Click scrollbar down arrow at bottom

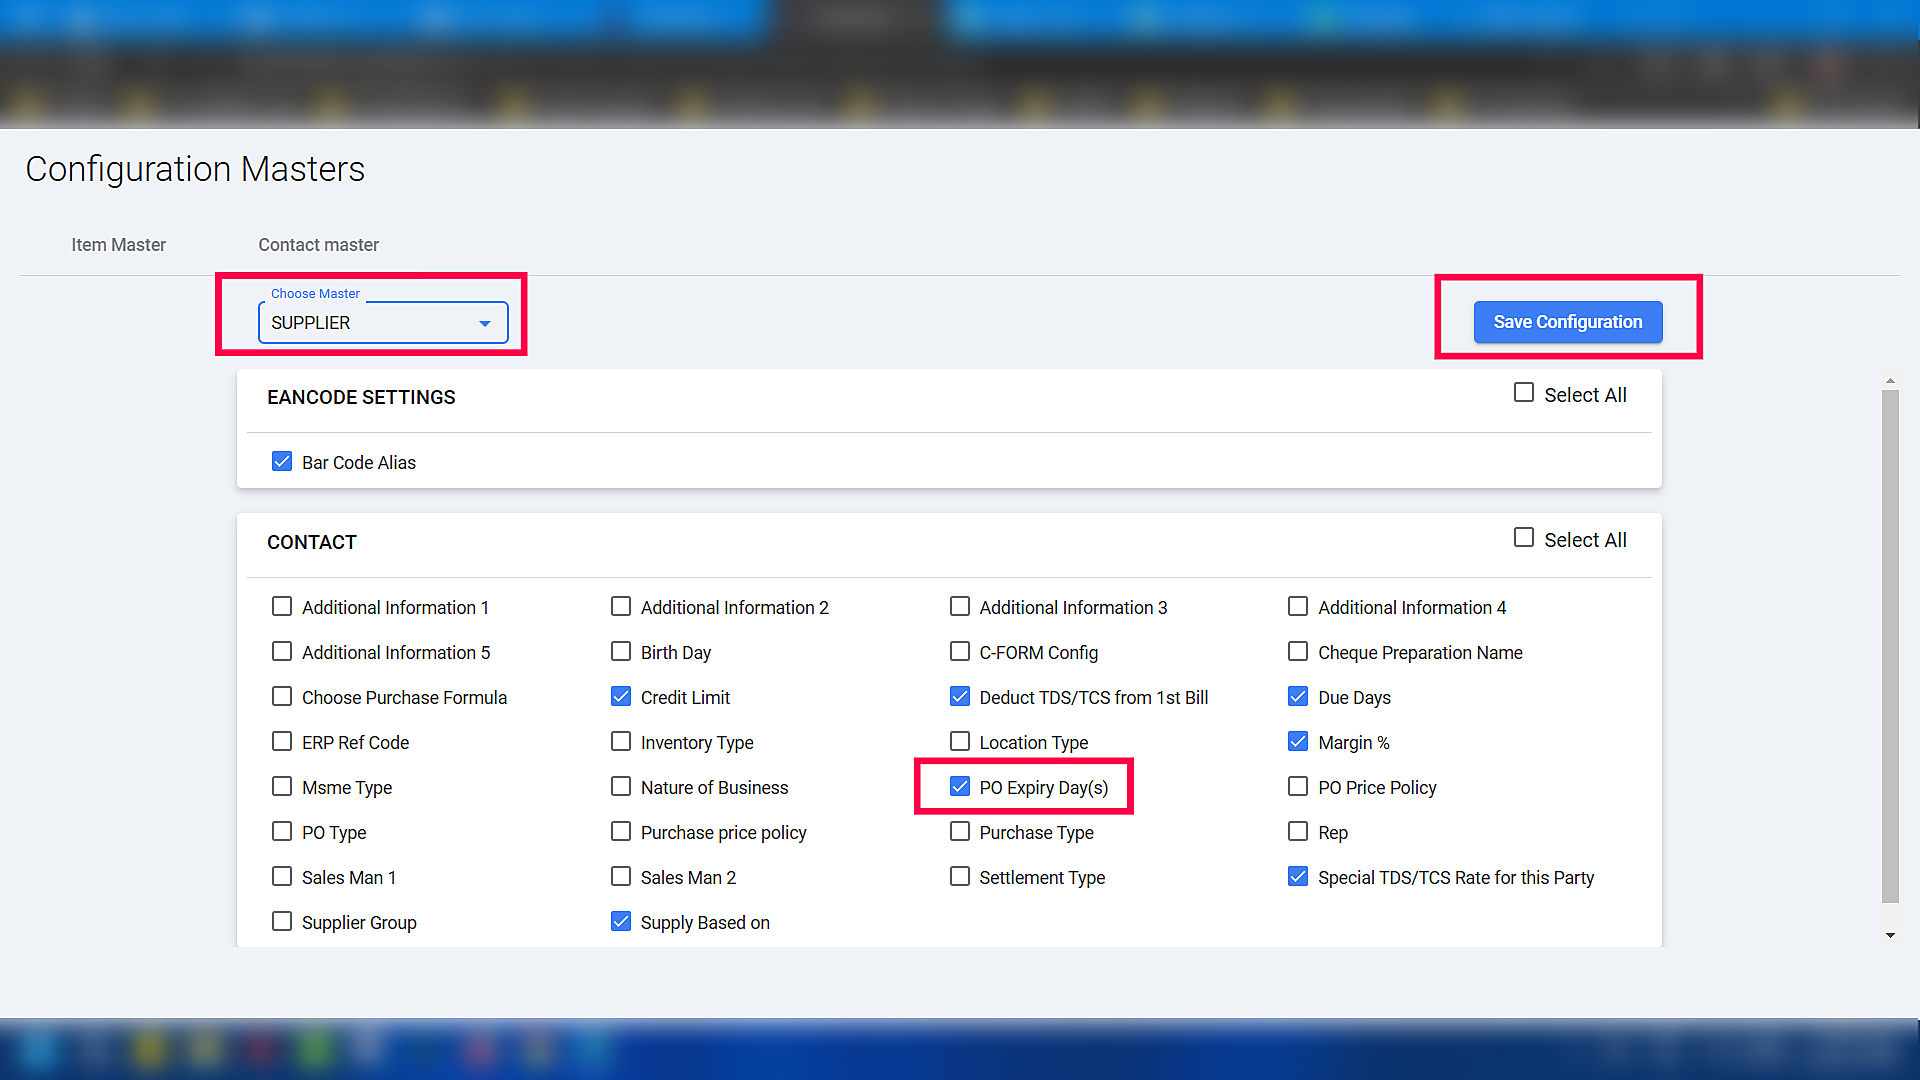(1890, 936)
